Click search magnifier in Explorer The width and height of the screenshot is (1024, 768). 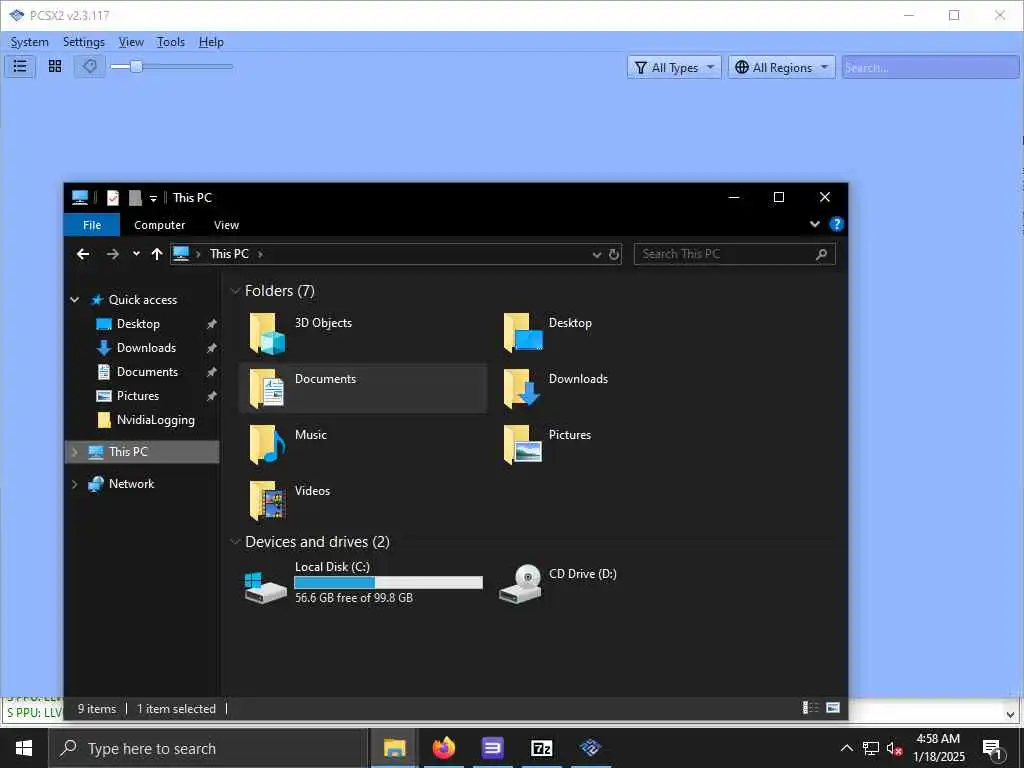pos(822,254)
